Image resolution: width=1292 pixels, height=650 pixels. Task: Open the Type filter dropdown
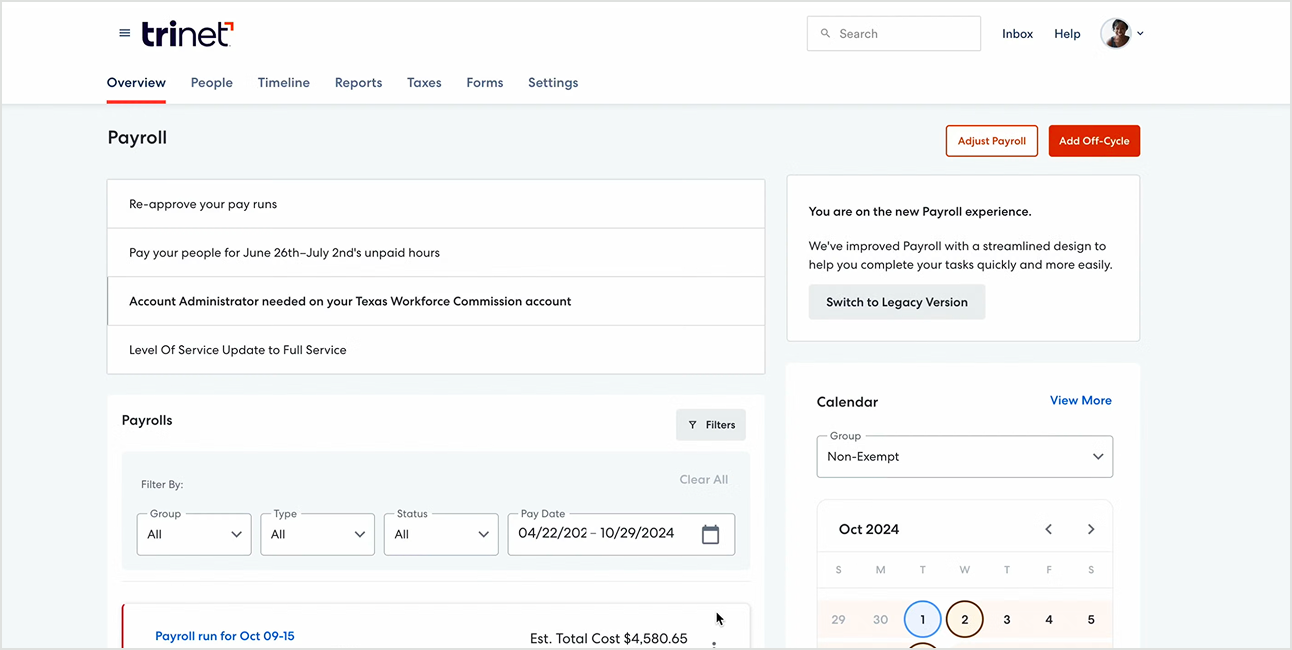click(x=318, y=534)
